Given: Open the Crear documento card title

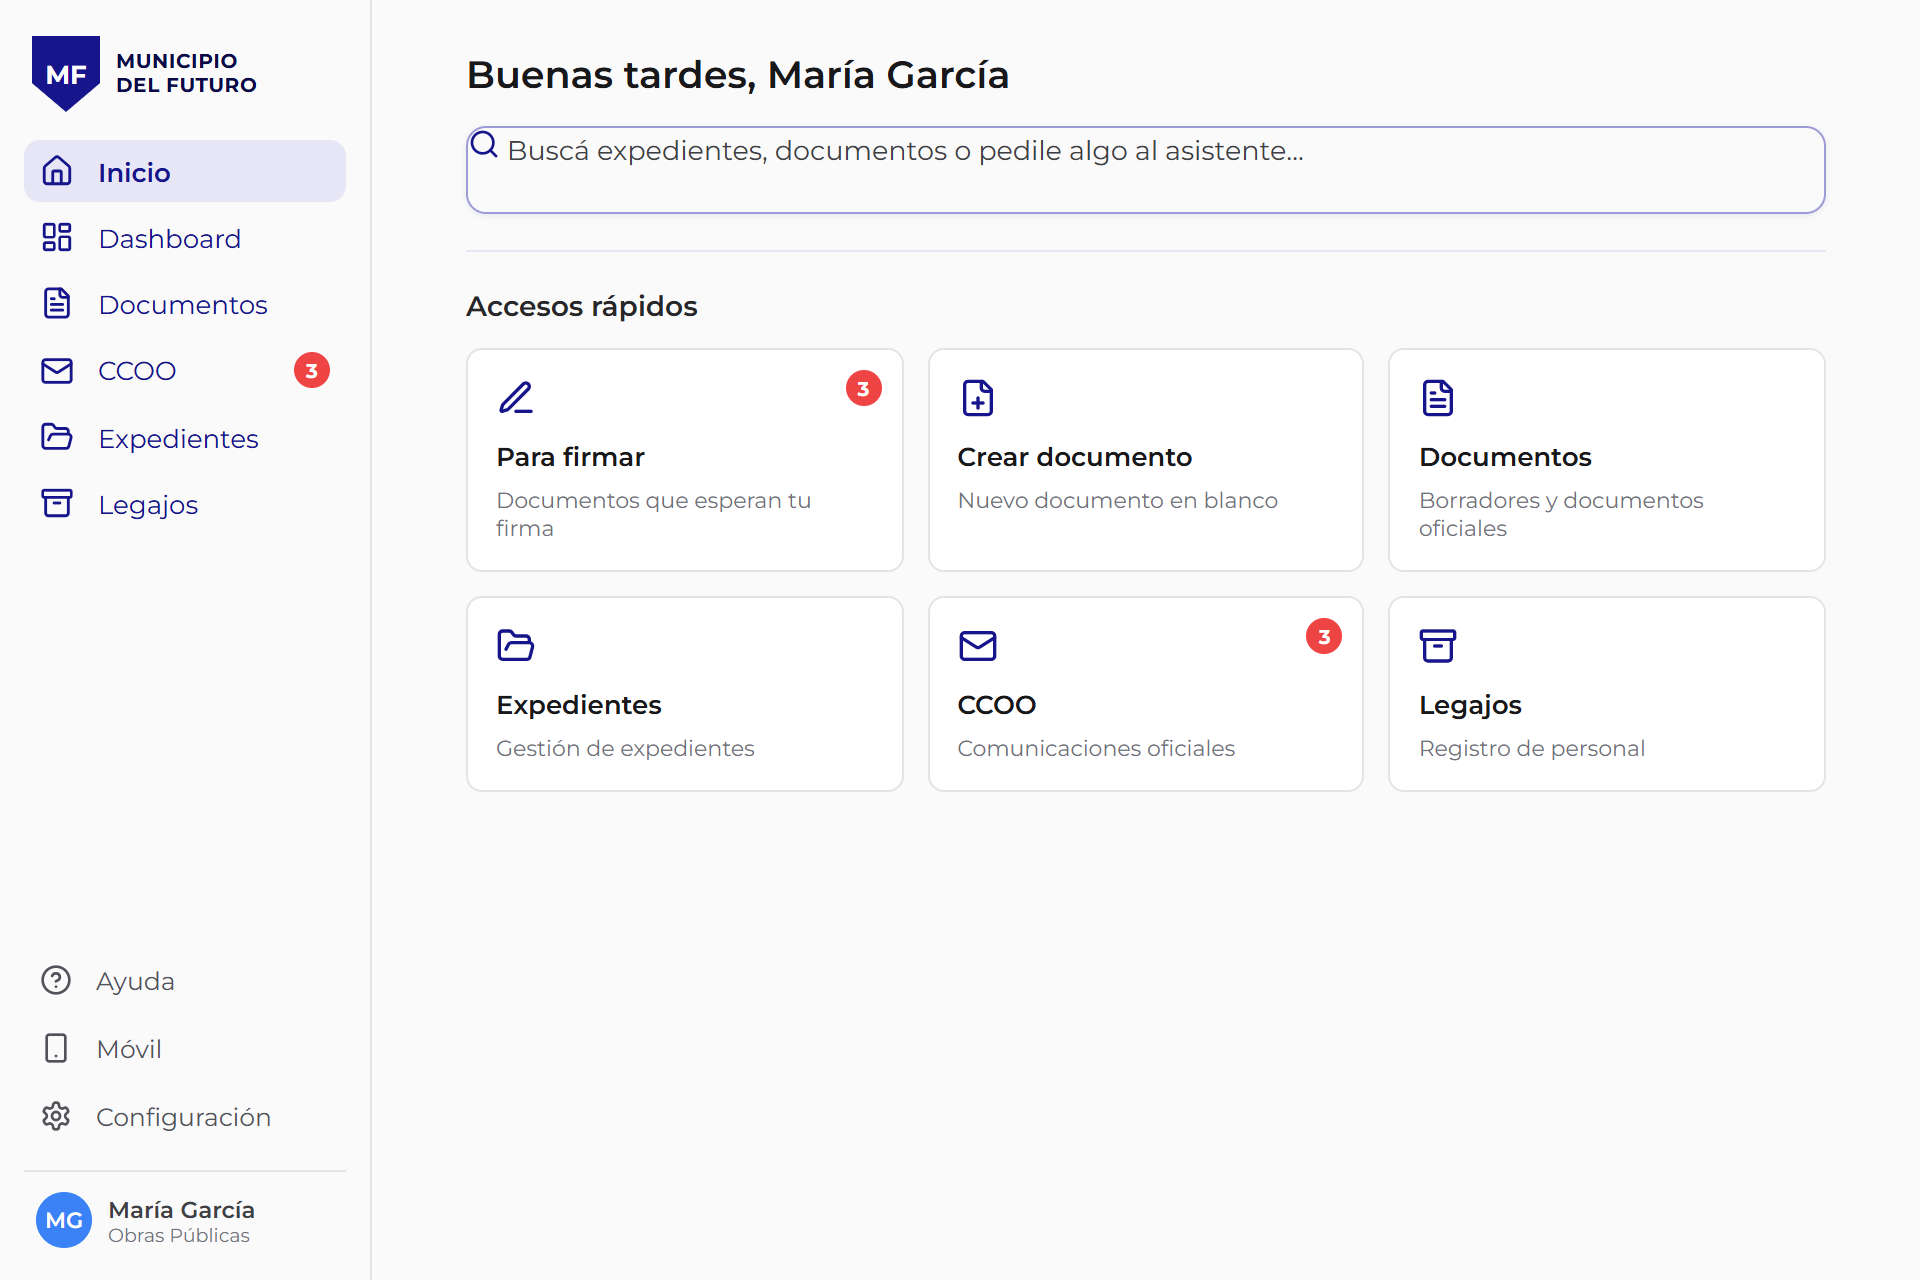Looking at the screenshot, I should [x=1075, y=457].
